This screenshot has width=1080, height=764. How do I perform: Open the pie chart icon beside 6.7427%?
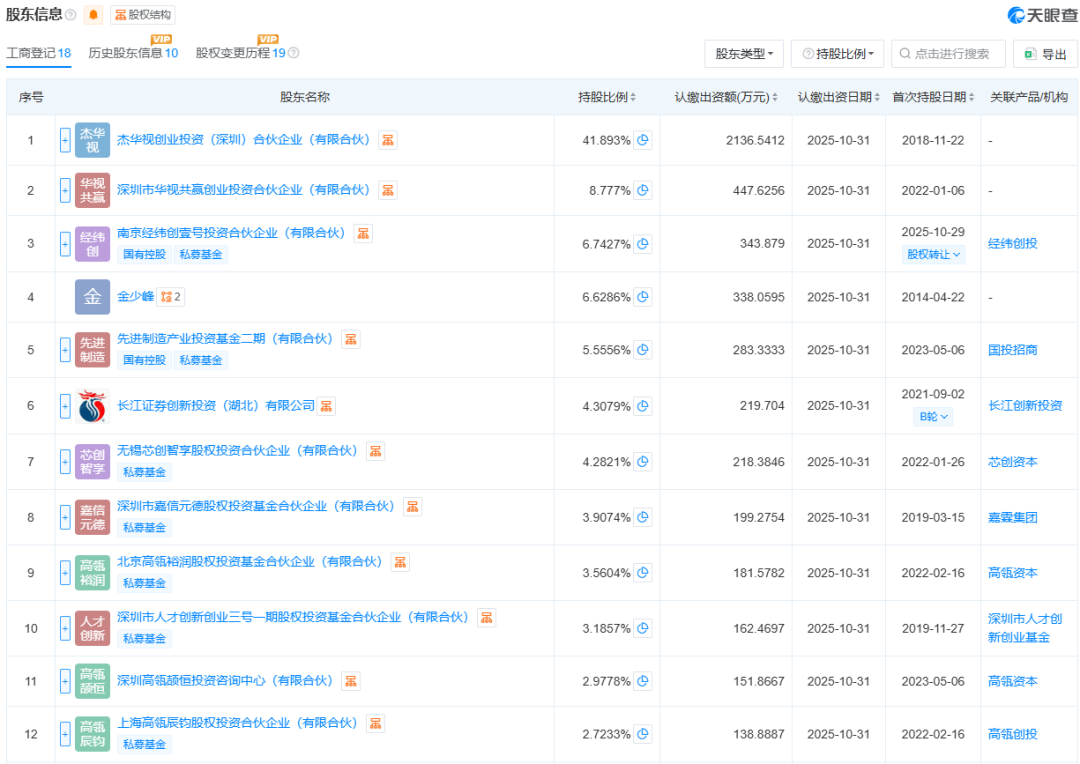[x=643, y=243]
